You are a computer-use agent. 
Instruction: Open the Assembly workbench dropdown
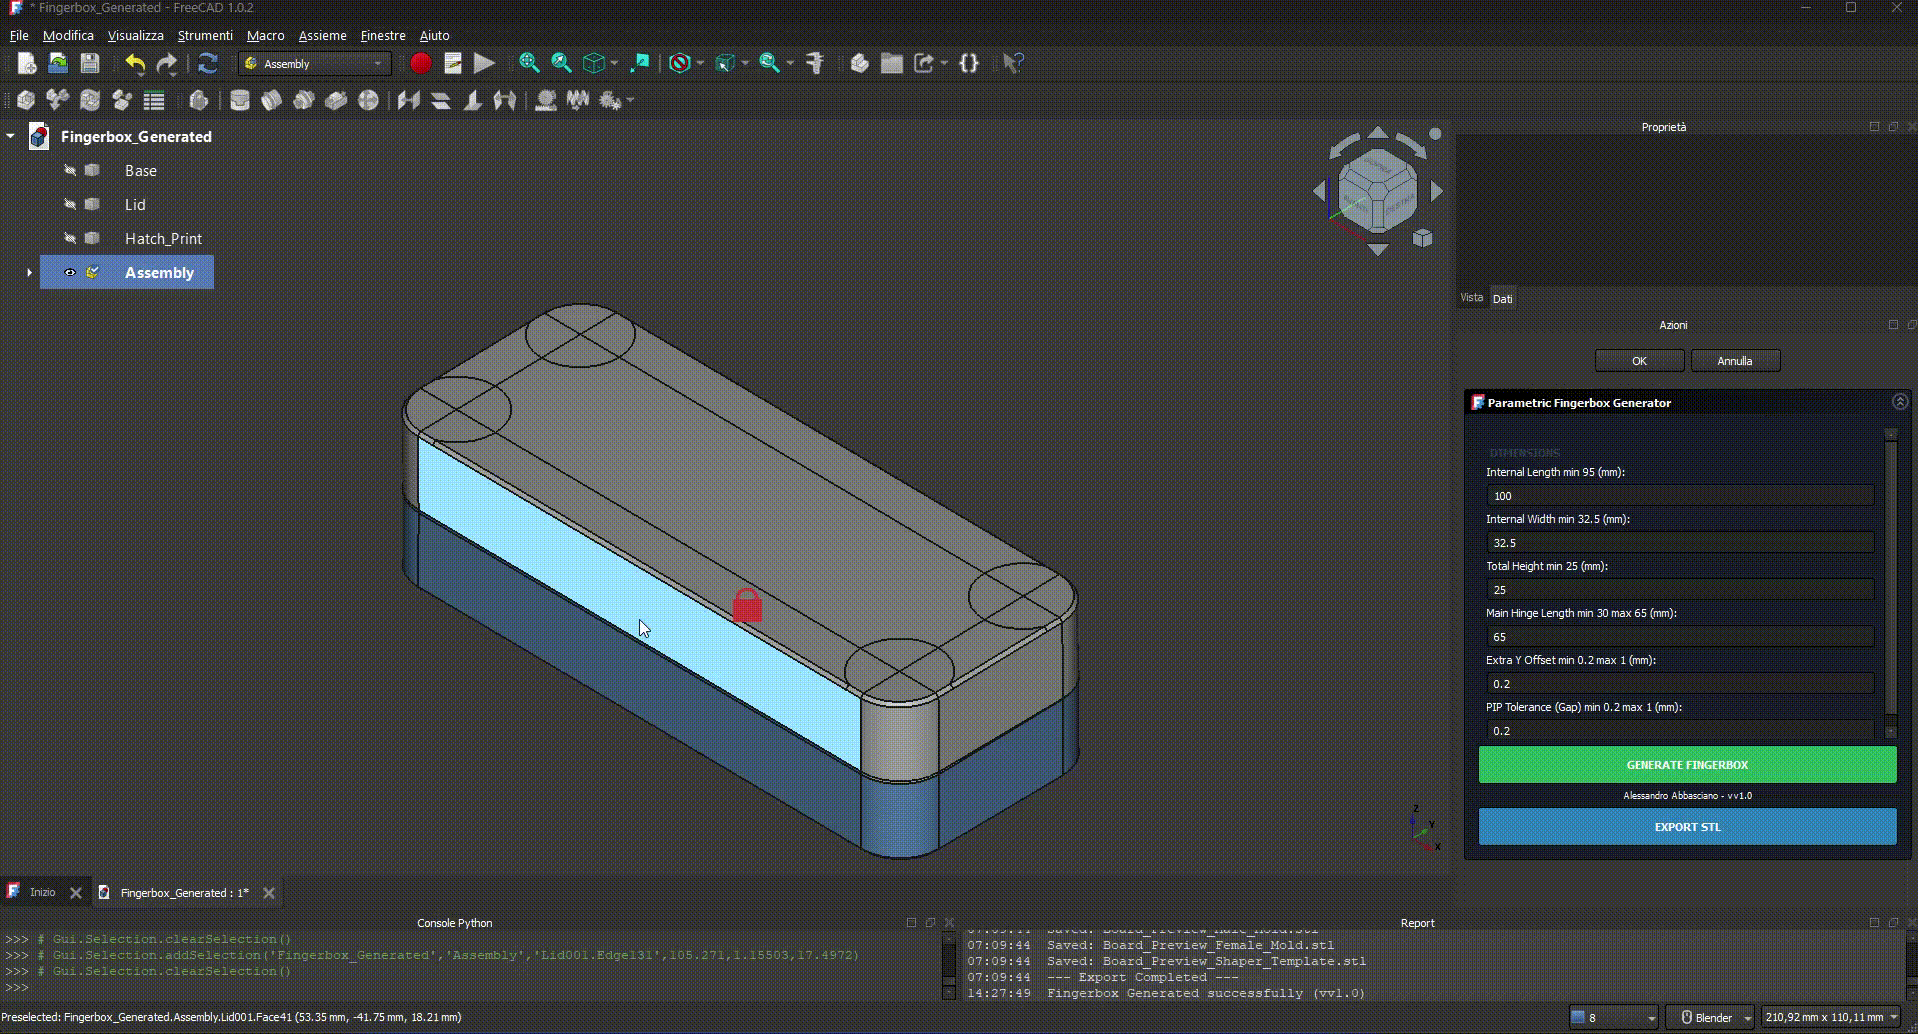coord(314,64)
